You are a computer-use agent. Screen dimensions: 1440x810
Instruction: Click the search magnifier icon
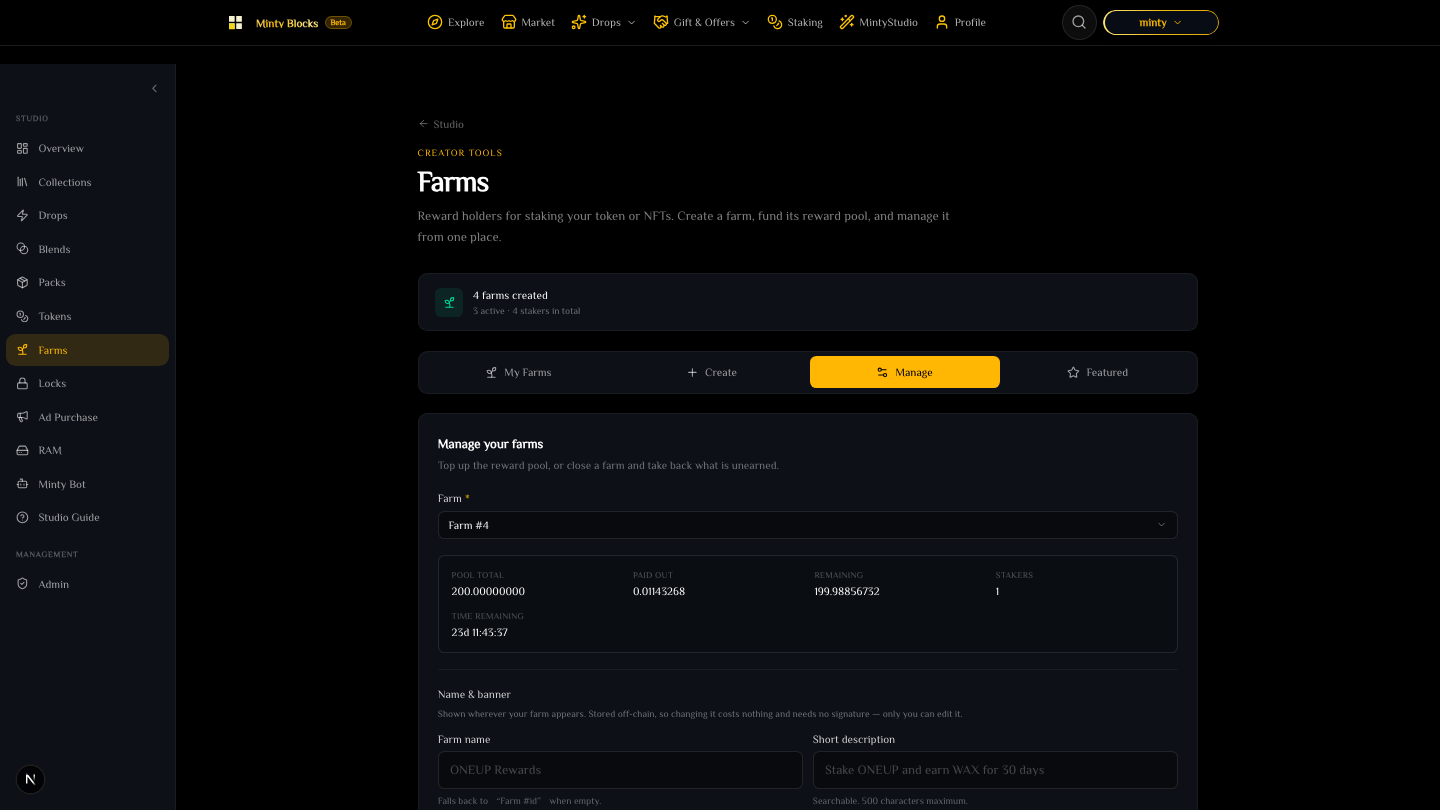tap(1079, 22)
